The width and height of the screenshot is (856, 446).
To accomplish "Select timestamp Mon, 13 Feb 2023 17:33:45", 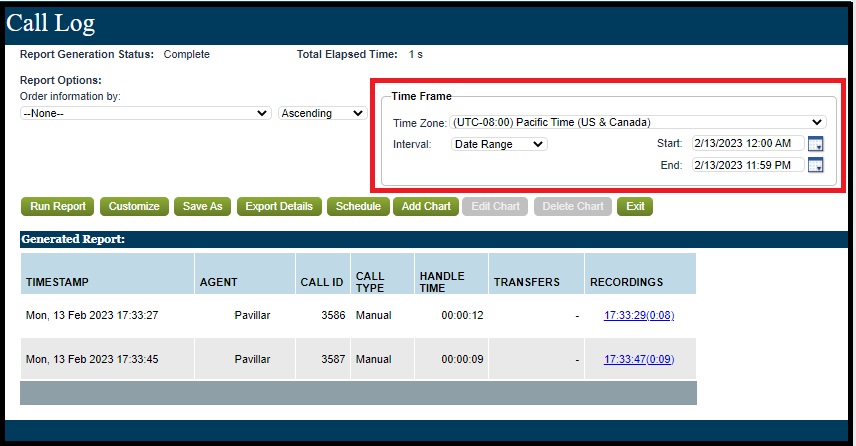I will pos(92,359).
